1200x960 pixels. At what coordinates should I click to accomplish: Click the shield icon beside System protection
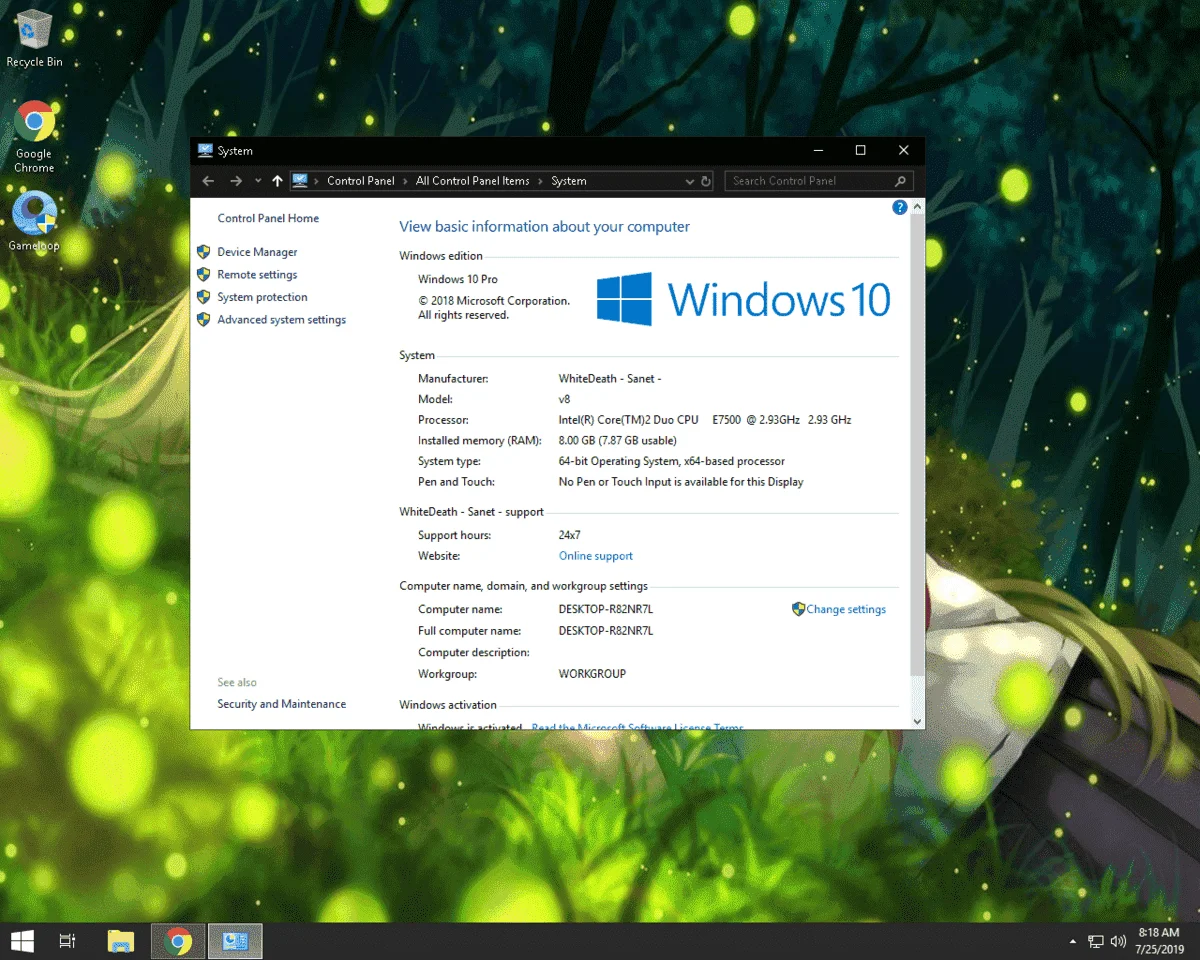203,297
